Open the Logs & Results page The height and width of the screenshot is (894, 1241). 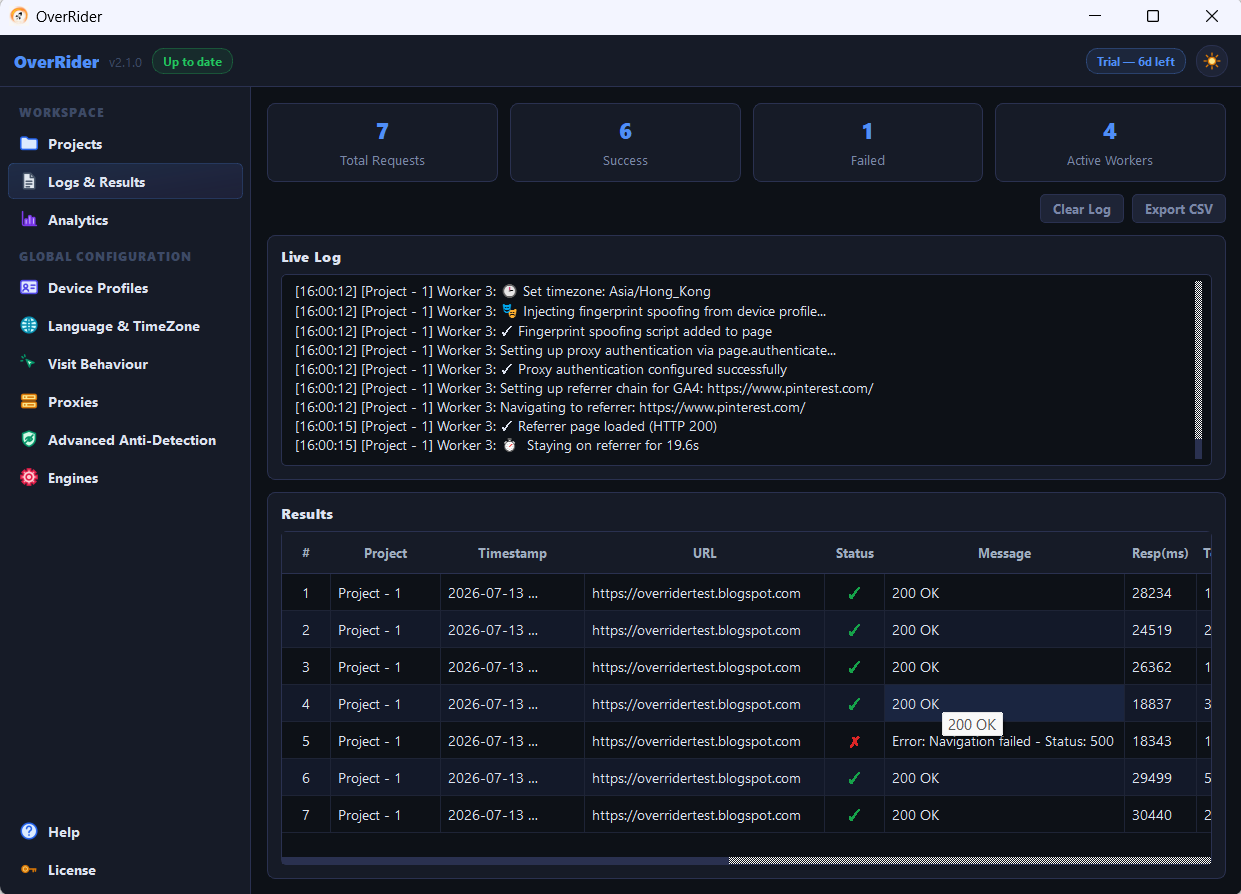click(125, 182)
